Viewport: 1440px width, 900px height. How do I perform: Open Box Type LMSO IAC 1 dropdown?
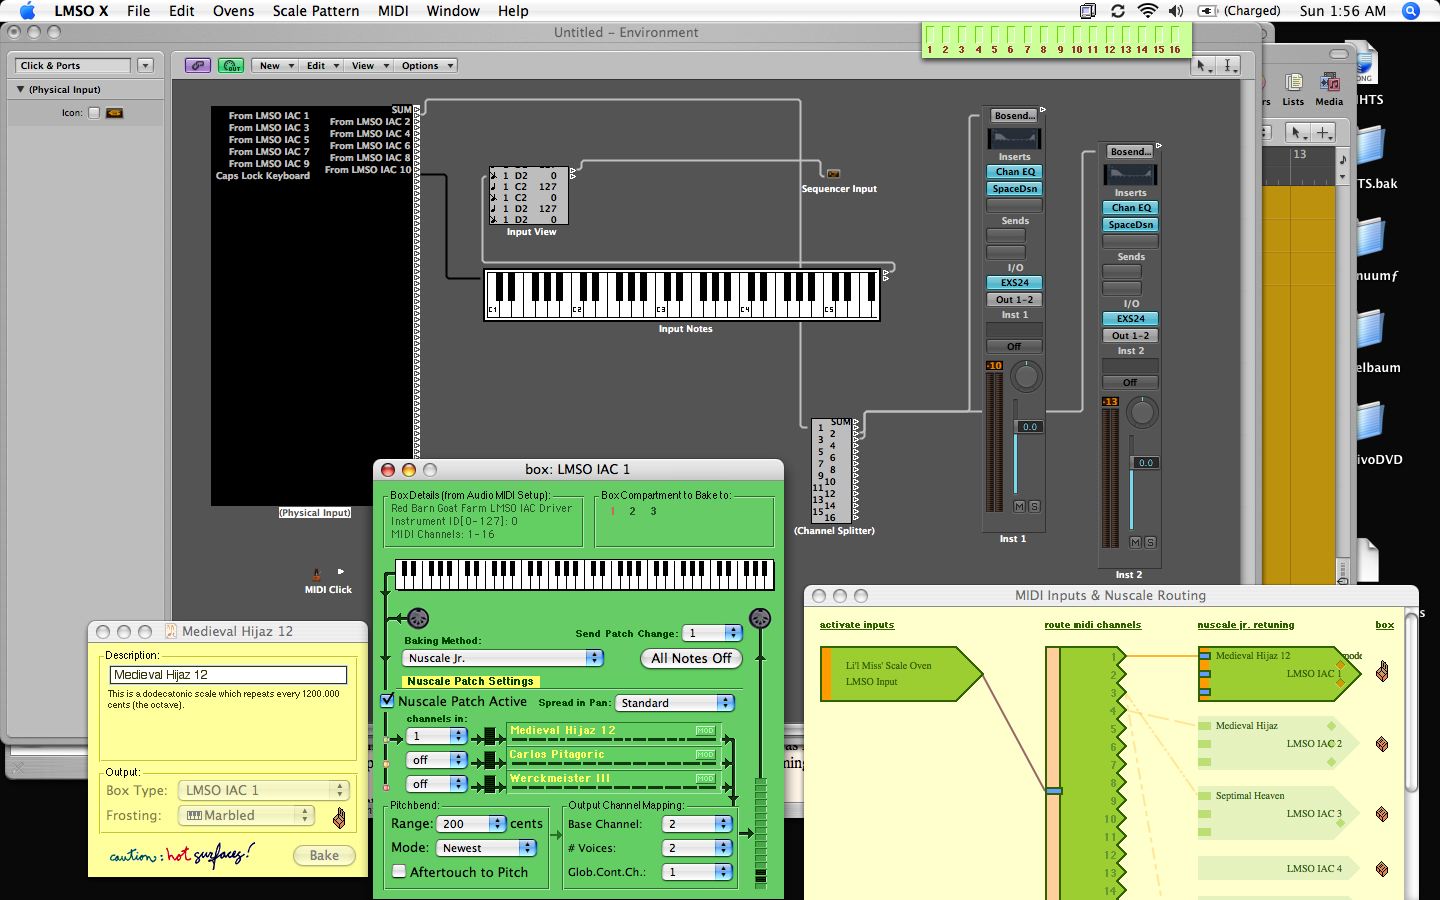pos(263,790)
